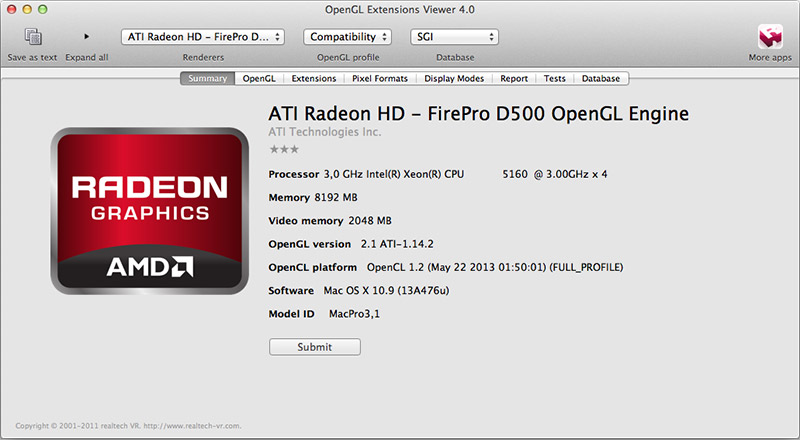The height and width of the screenshot is (440, 800).
Task: Switch to the OpenGL tab
Action: [x=259, y=78]
